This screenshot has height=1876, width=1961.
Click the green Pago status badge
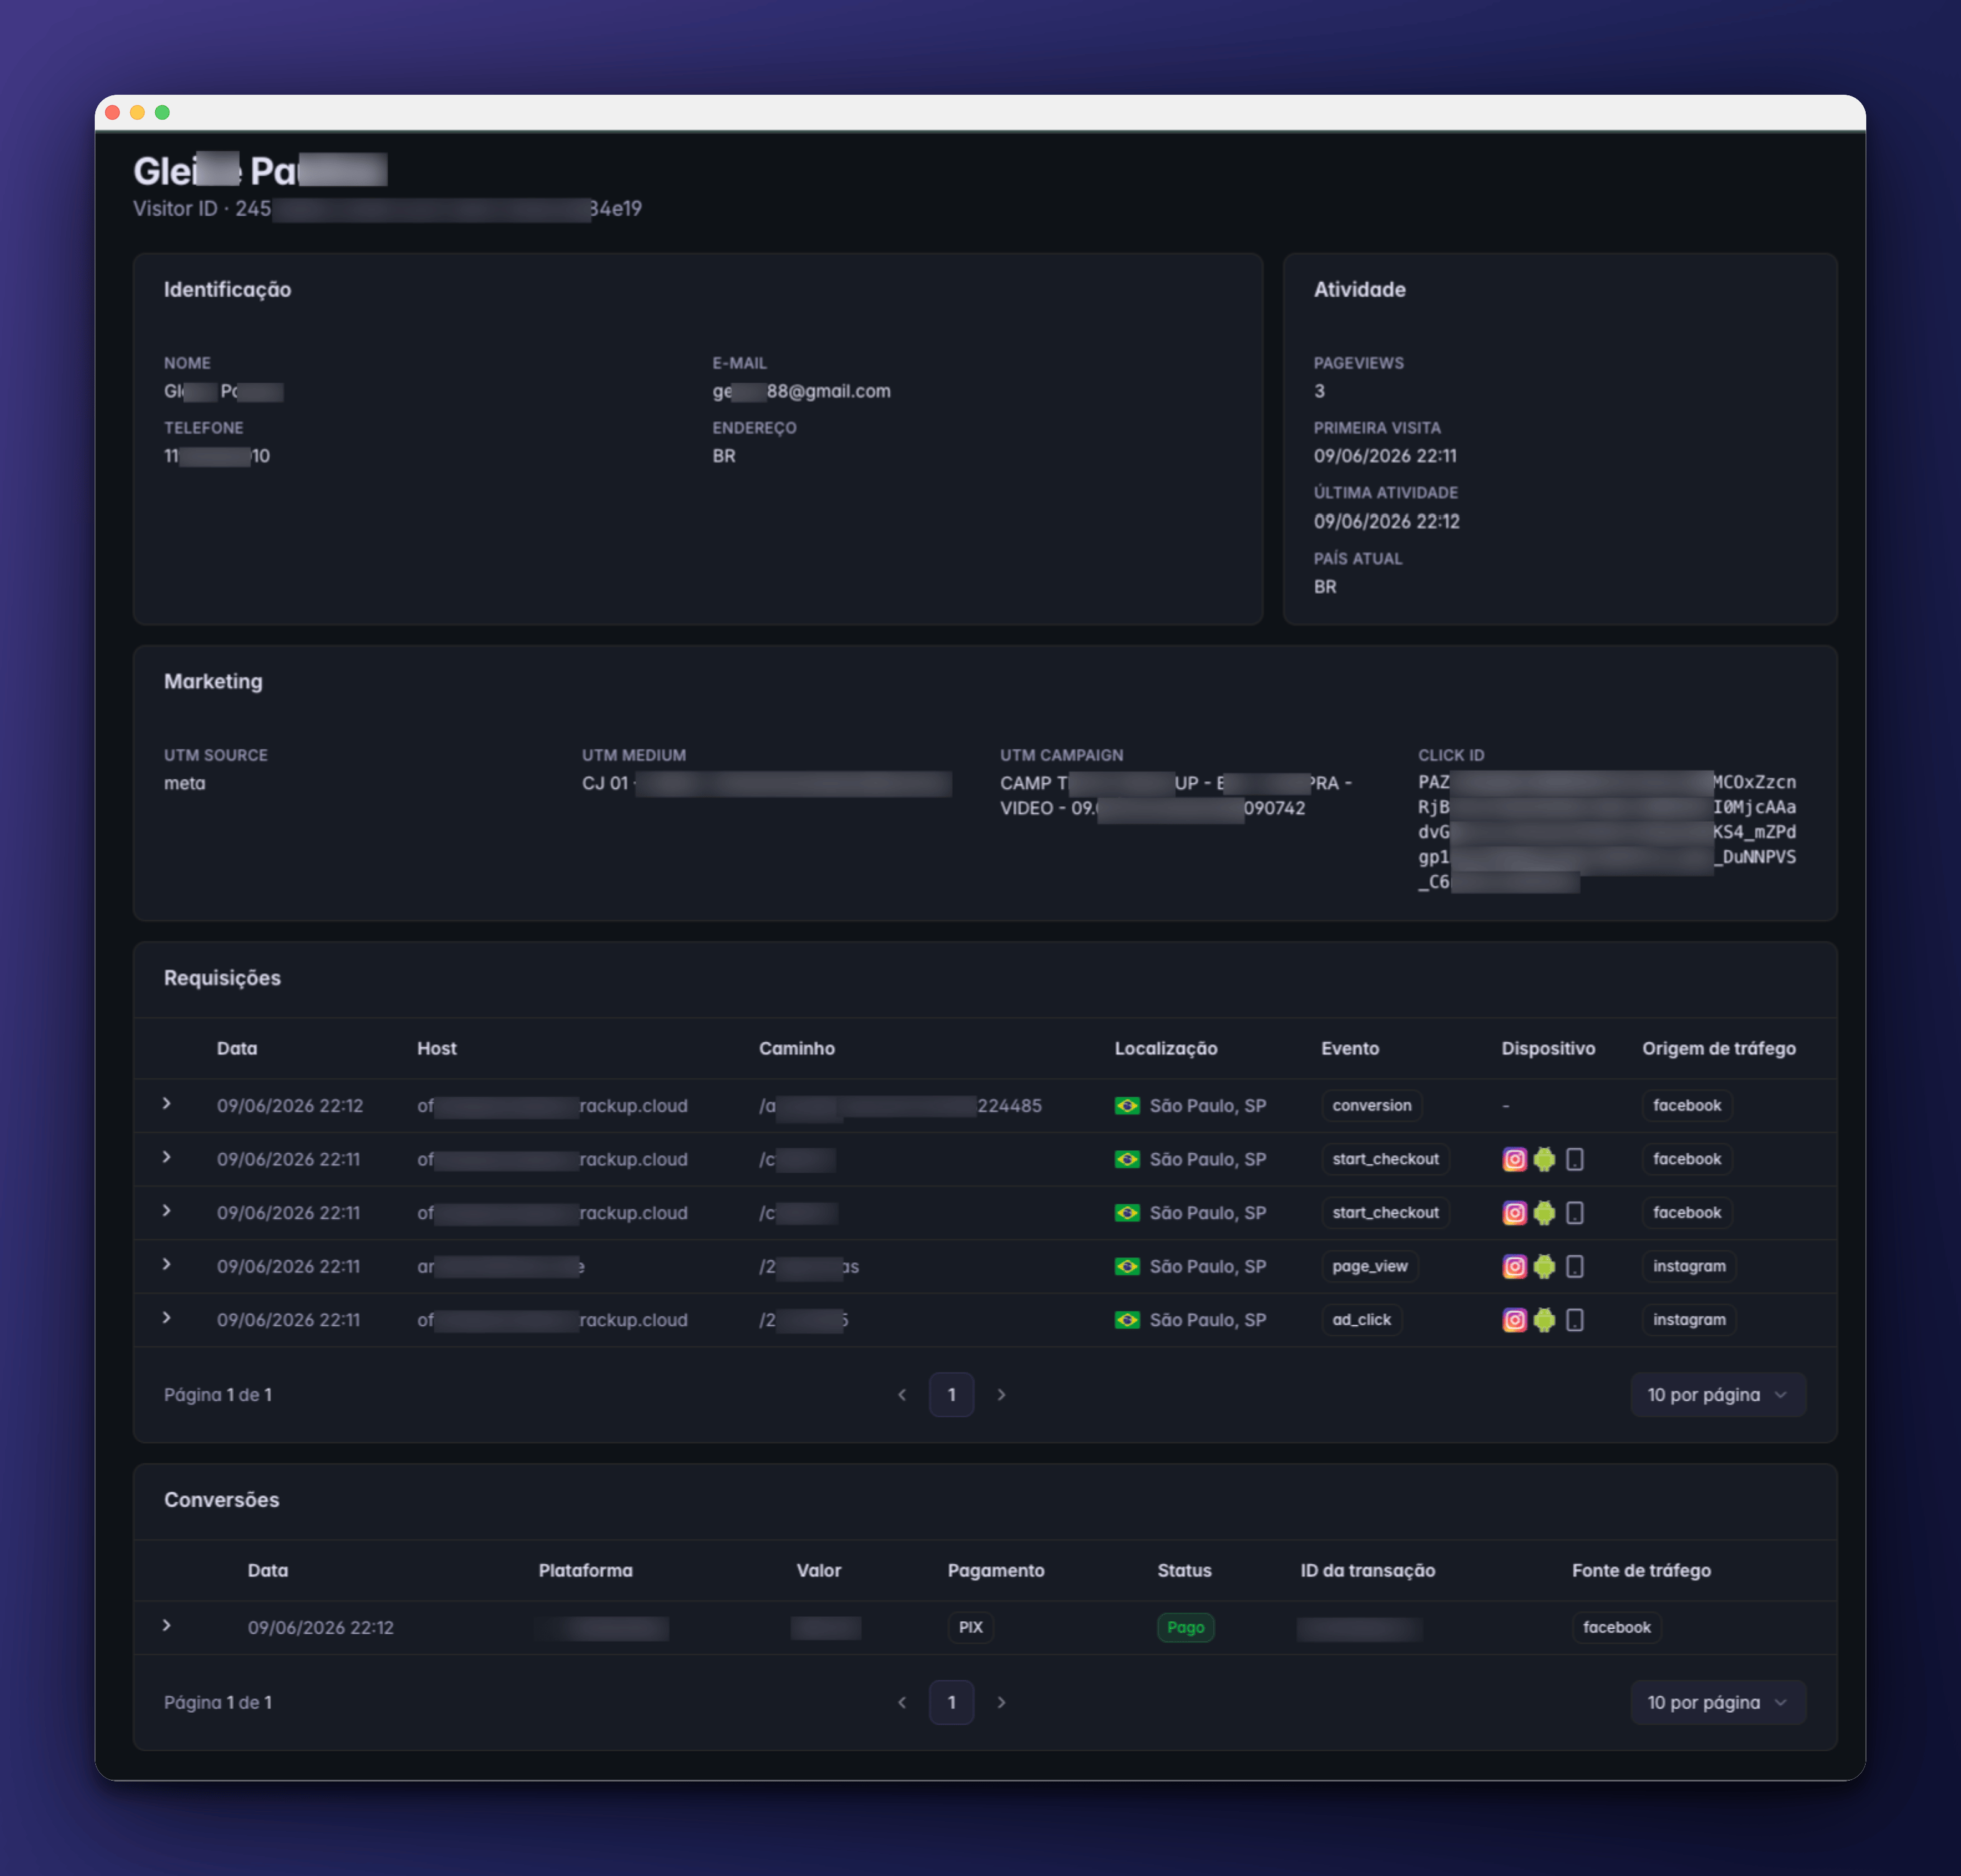click(x=1185, y=1627)
